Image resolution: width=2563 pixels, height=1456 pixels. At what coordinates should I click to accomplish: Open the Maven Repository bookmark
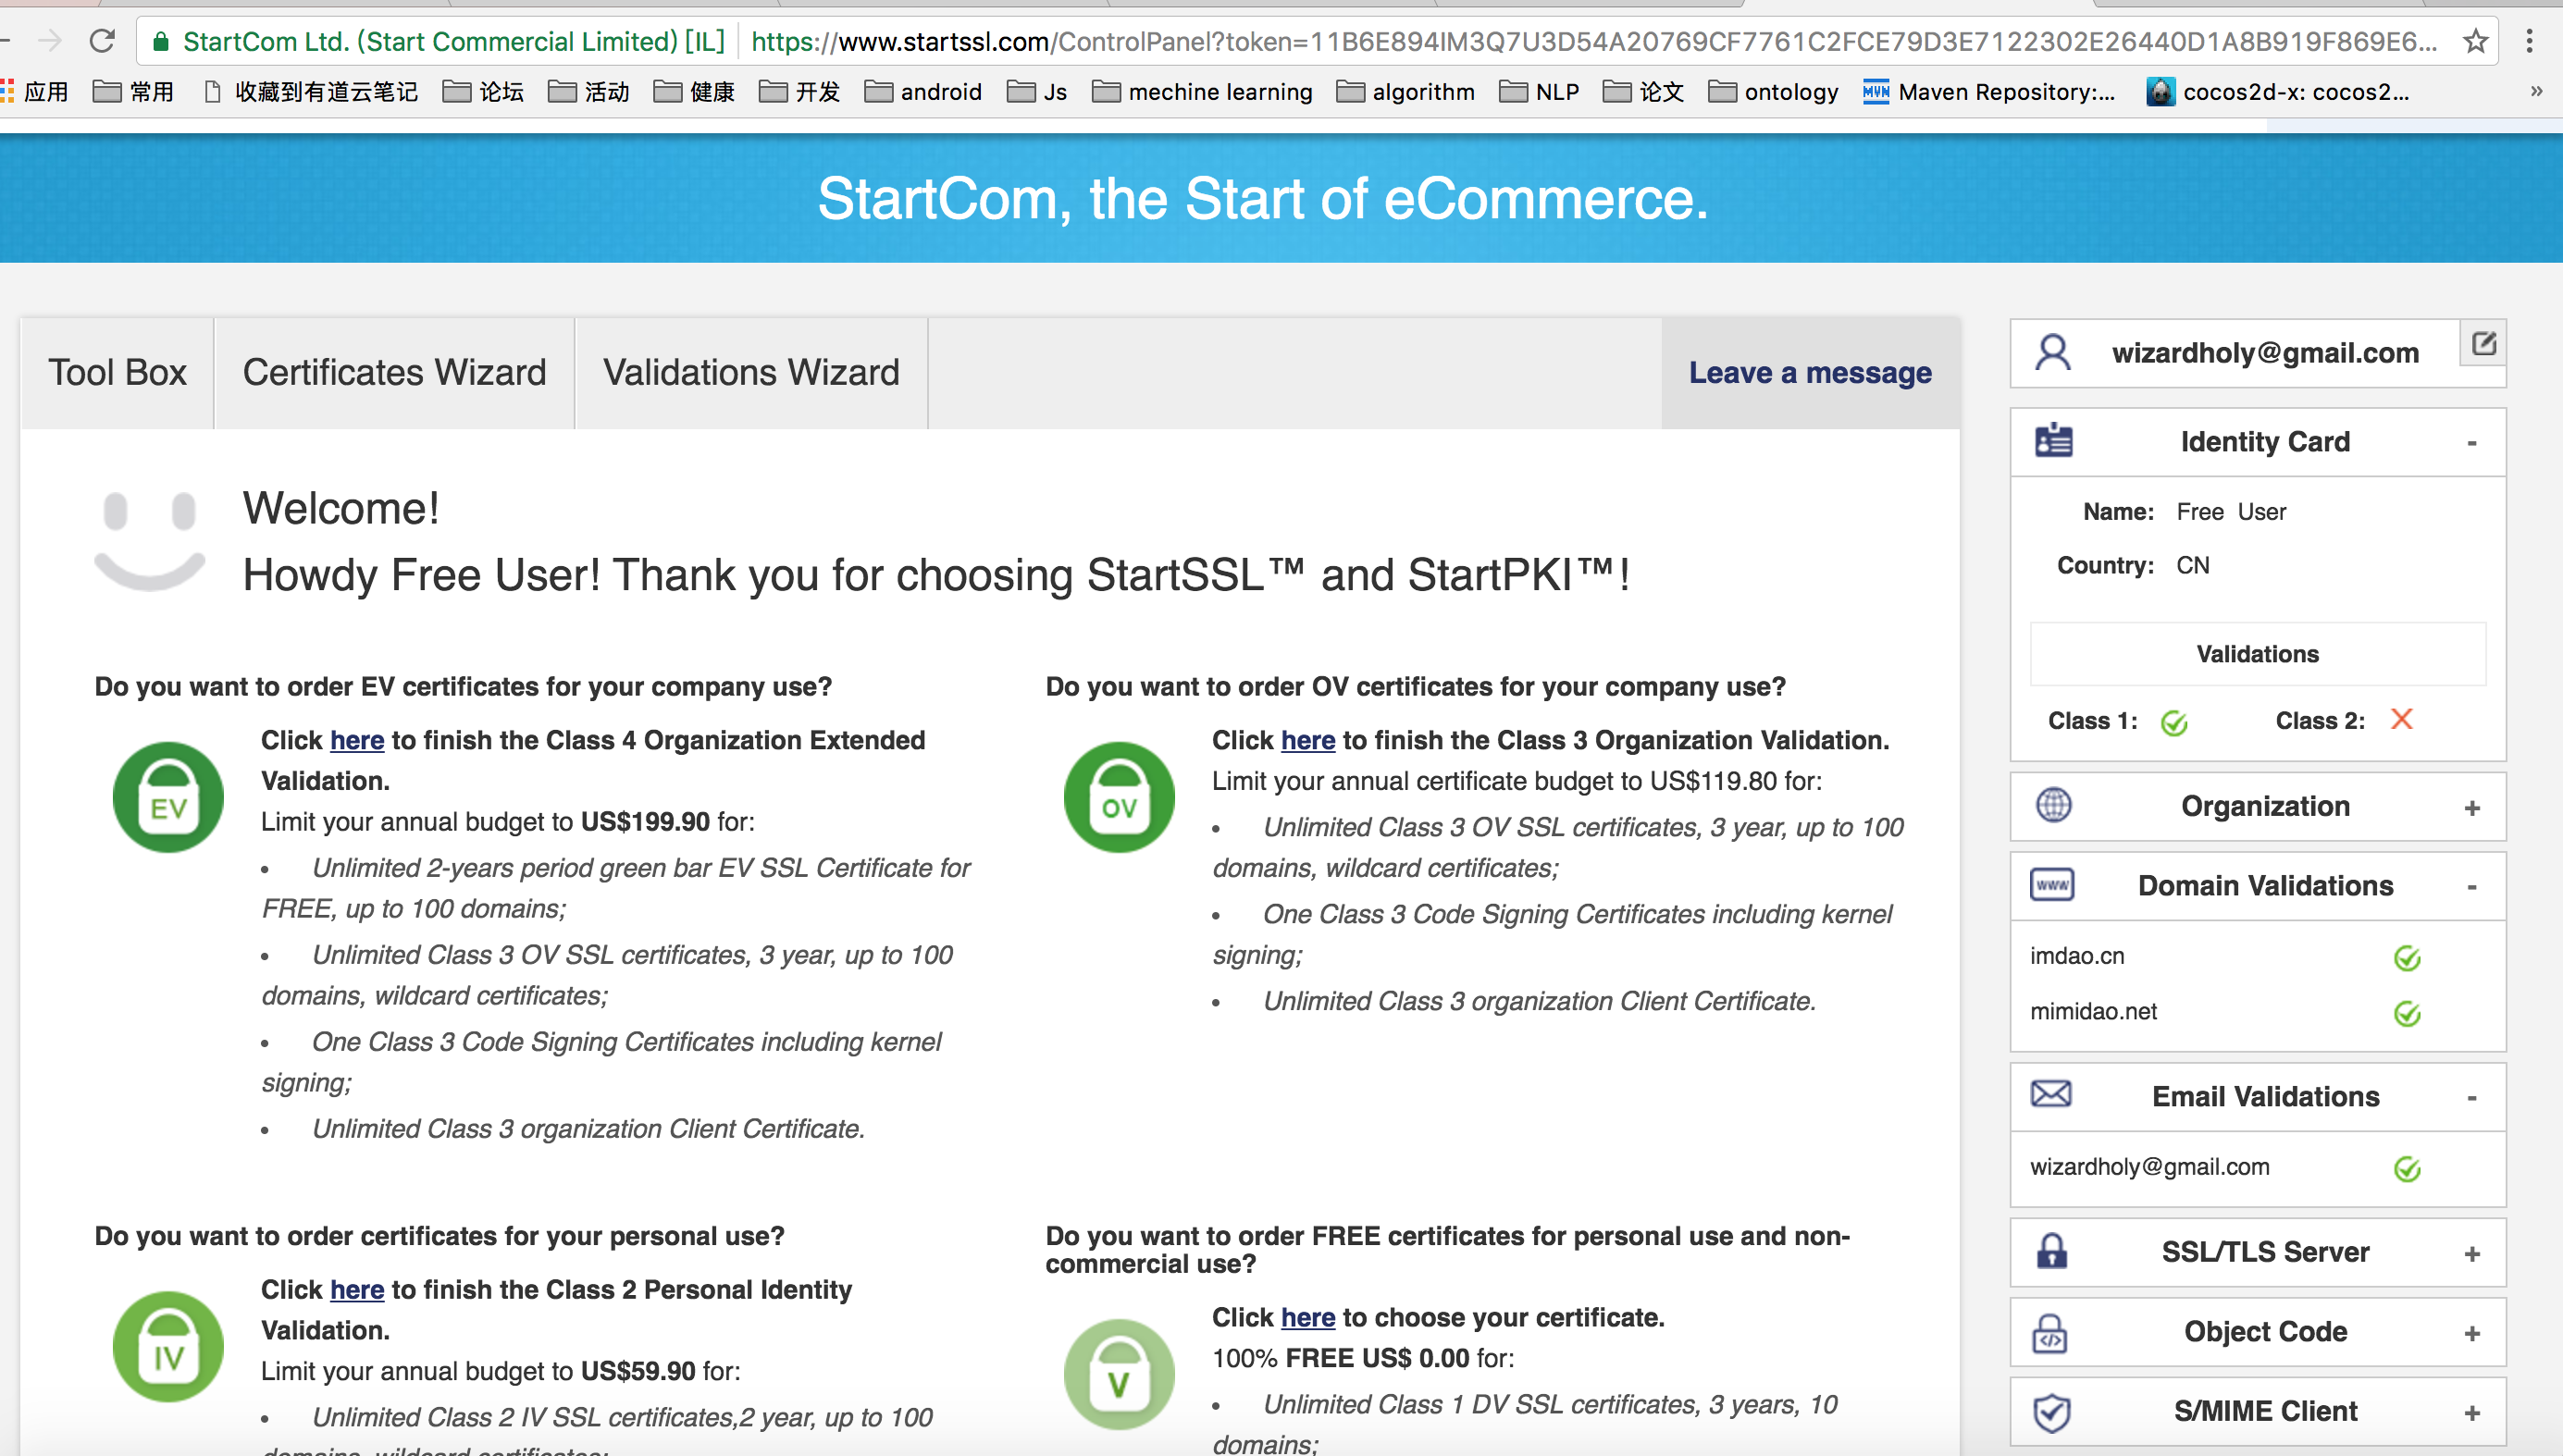pyautogui.click(x=1989, y=92)
